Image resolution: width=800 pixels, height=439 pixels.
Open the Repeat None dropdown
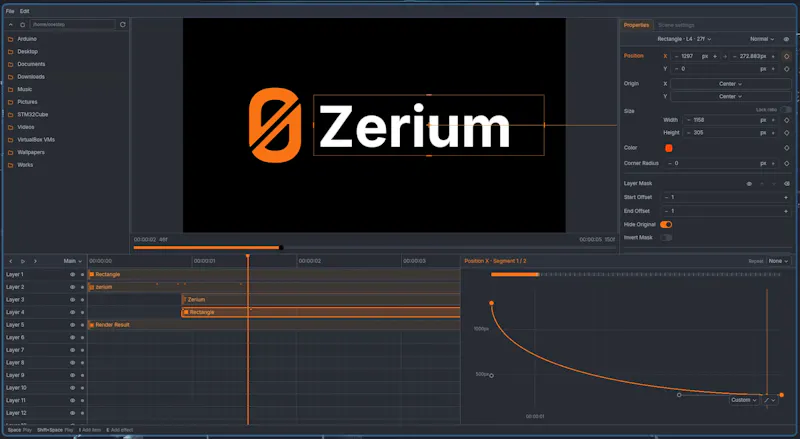point(778,261)
